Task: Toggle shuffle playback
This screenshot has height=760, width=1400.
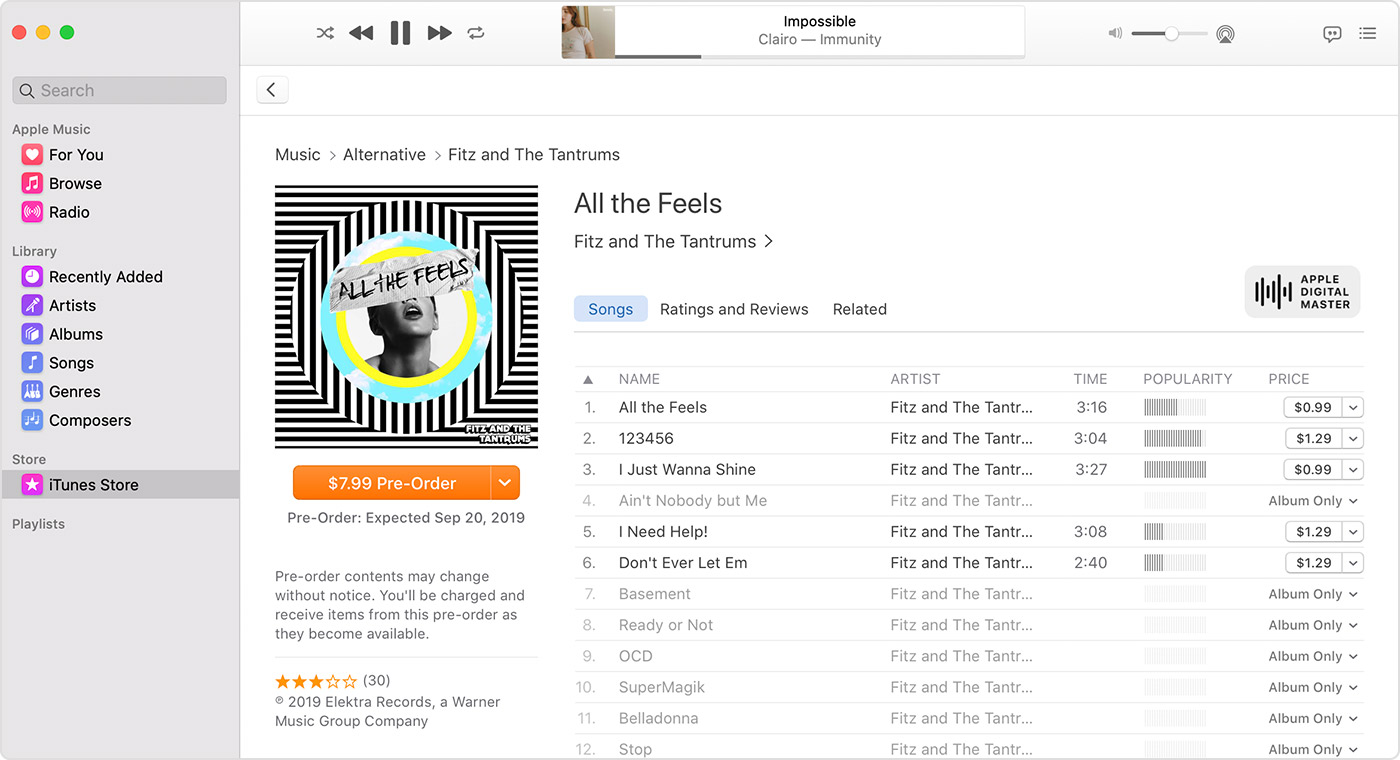Action: [325, 33]
